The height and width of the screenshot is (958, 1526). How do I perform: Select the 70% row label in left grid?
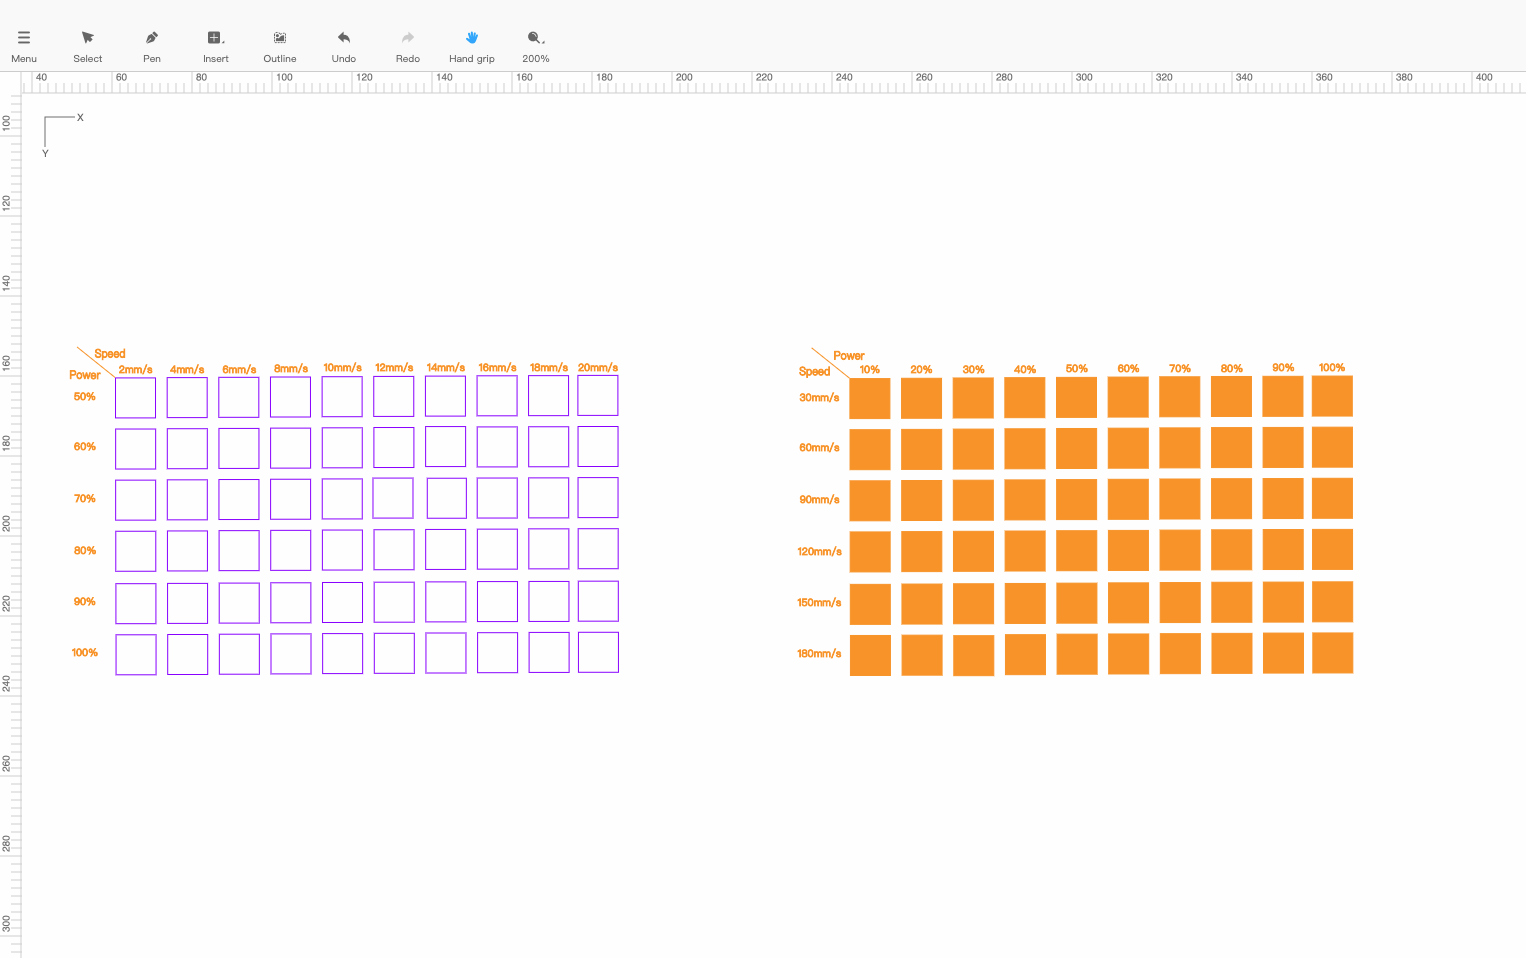coord(85,499)
